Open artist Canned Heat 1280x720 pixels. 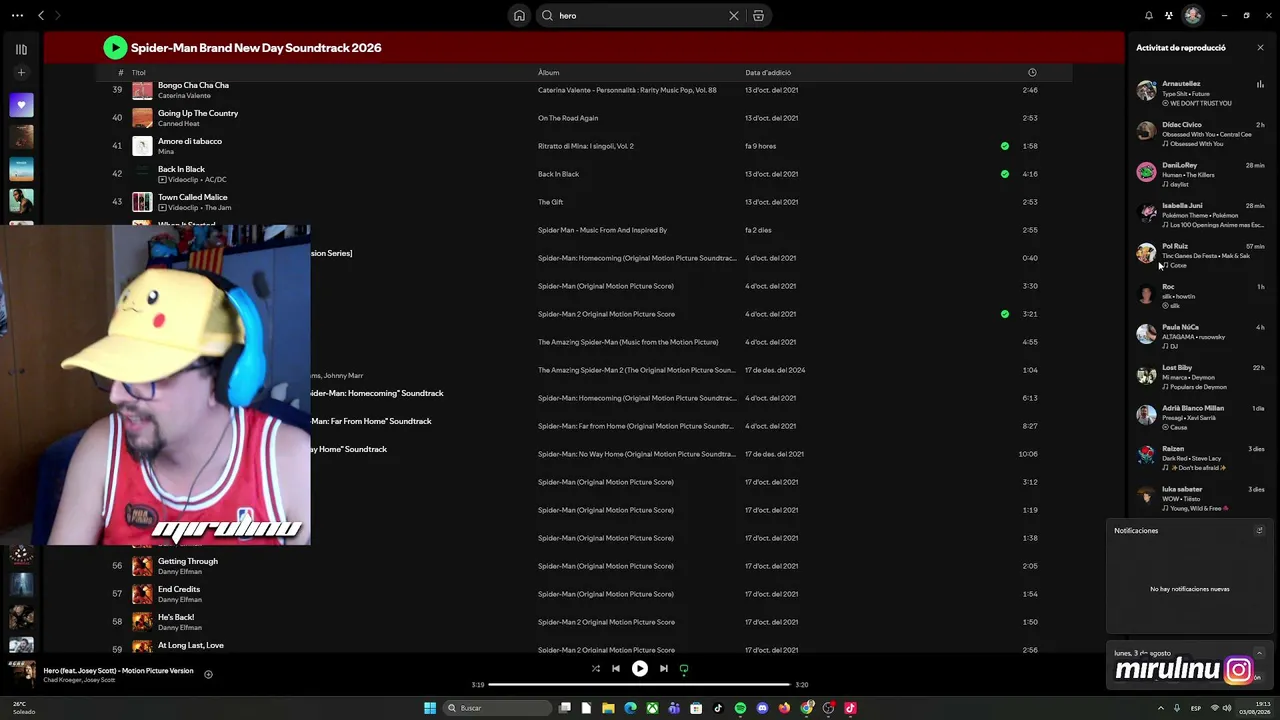click(179, 124)
